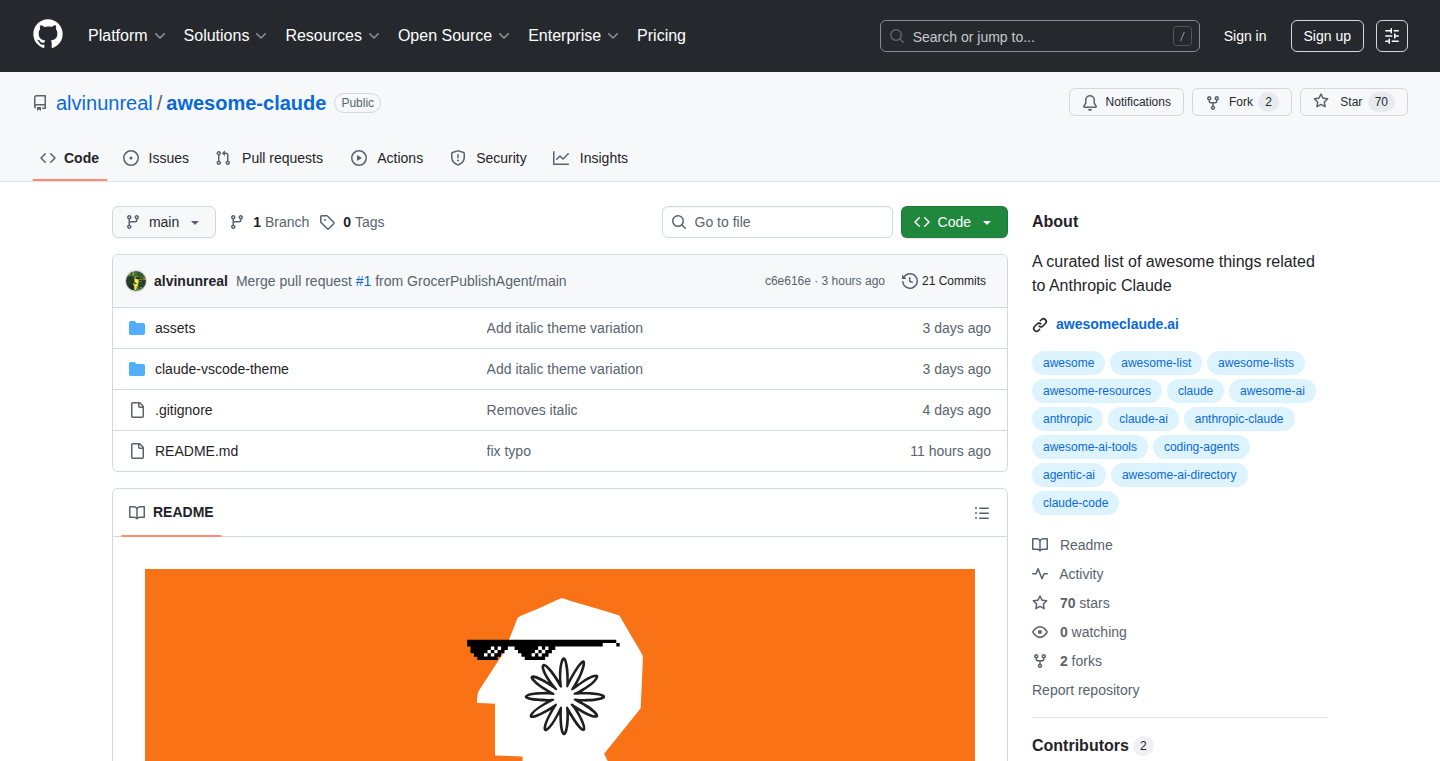Click the branch icon beside 1 Branch
Screen dimensions: 1440x761
pyautogui.click(x=237, y=222)
